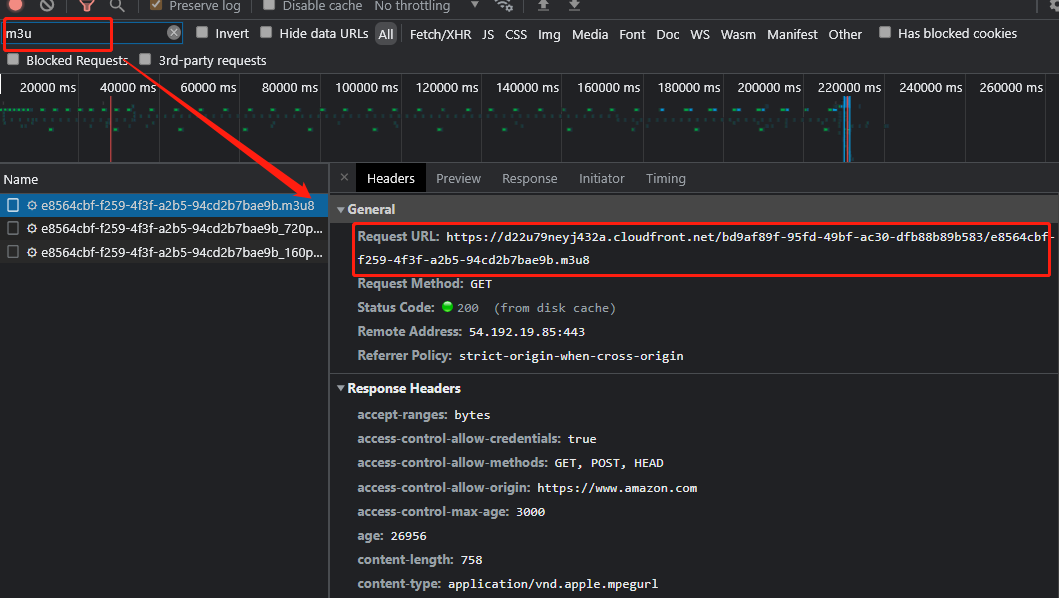Switch to the Headers tab
Screen dimensions: 1059x598
click(390, 178)
